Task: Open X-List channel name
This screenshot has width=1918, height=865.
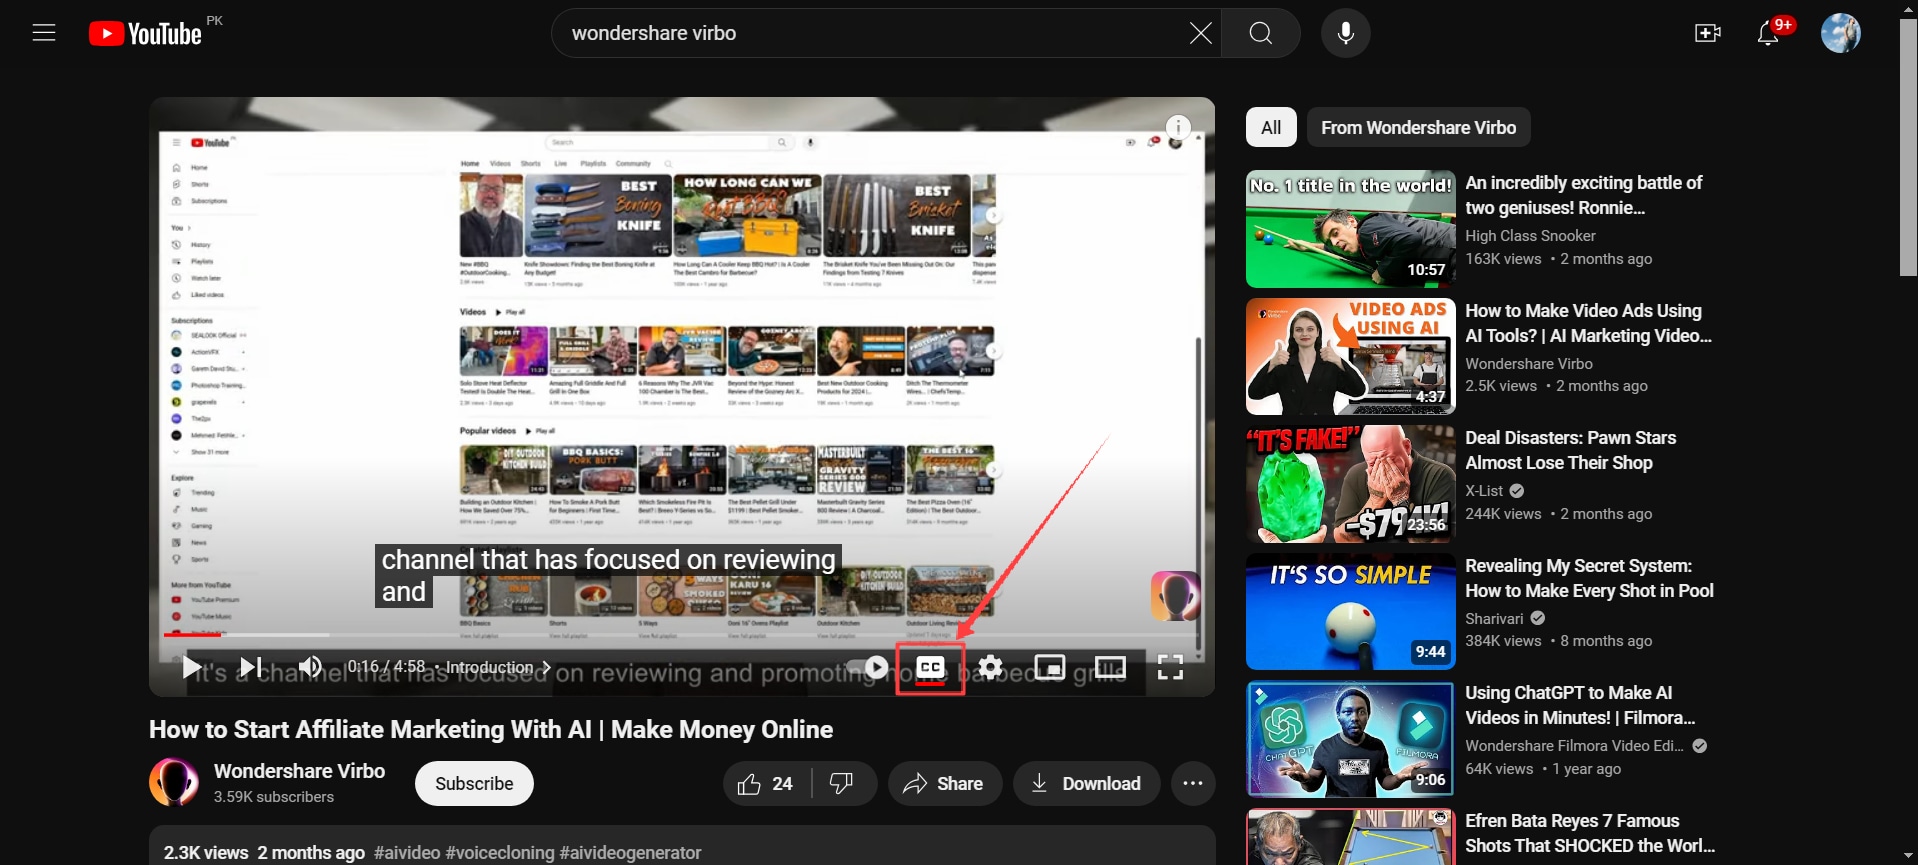Action: coord(1484,491)
